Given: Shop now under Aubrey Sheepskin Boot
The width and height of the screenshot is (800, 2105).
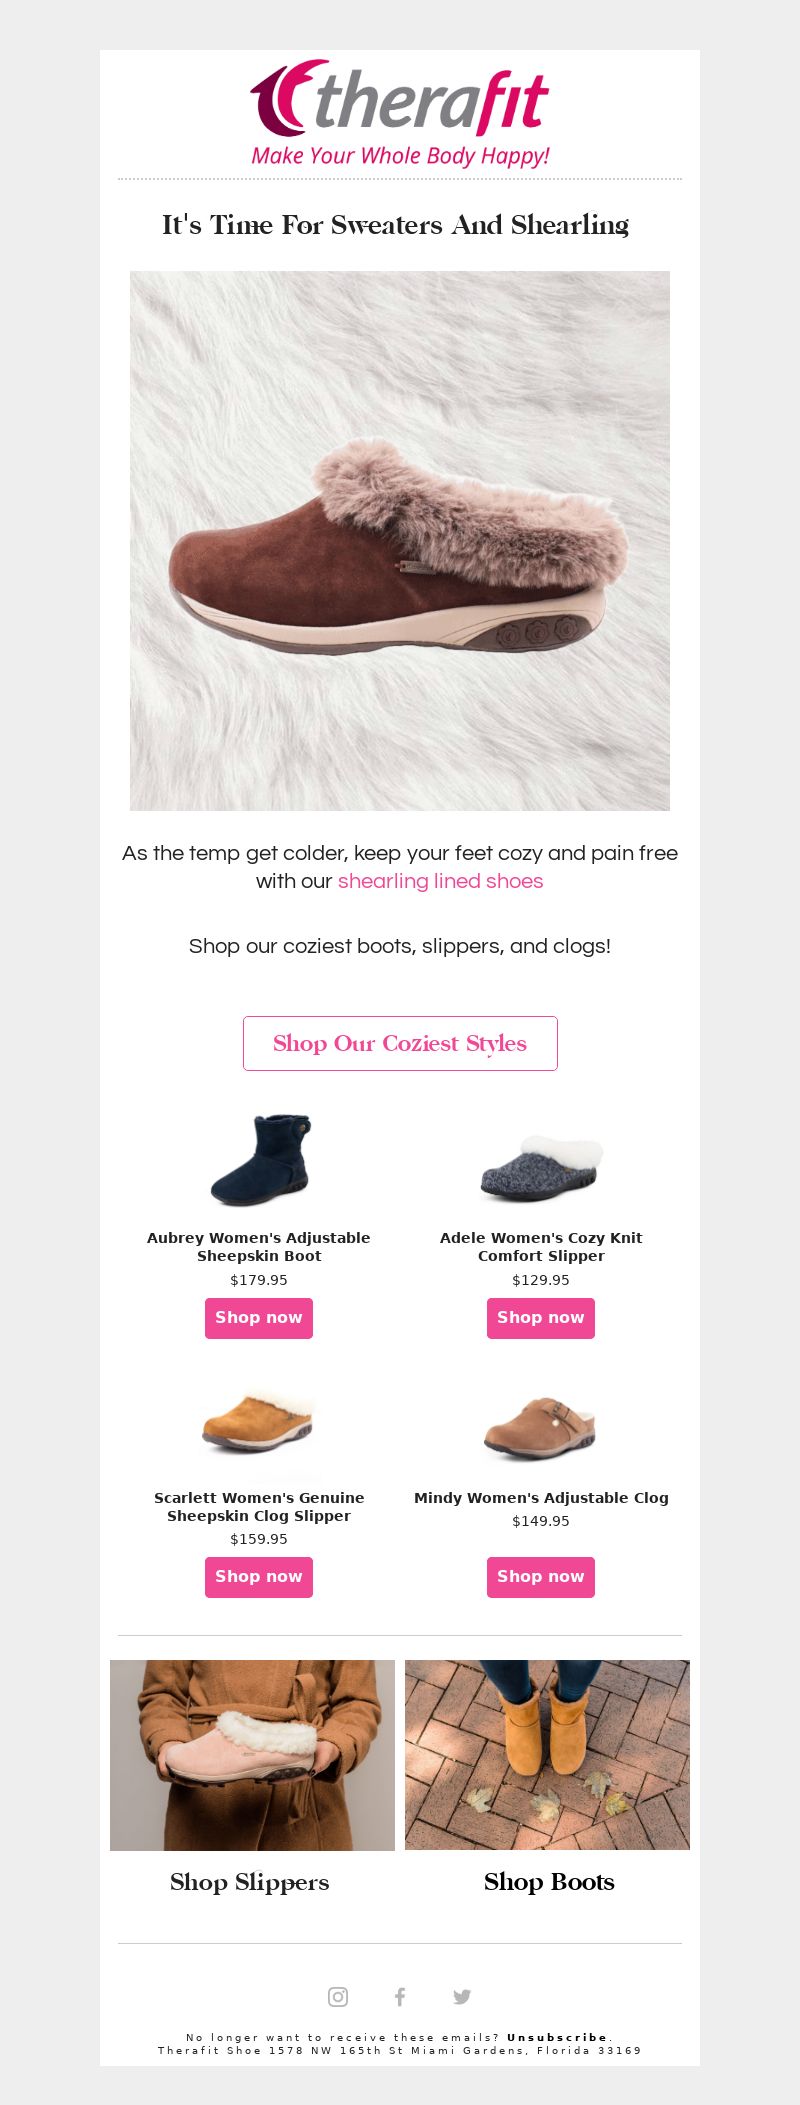Looking at the screenshot, I should 259,1318.
